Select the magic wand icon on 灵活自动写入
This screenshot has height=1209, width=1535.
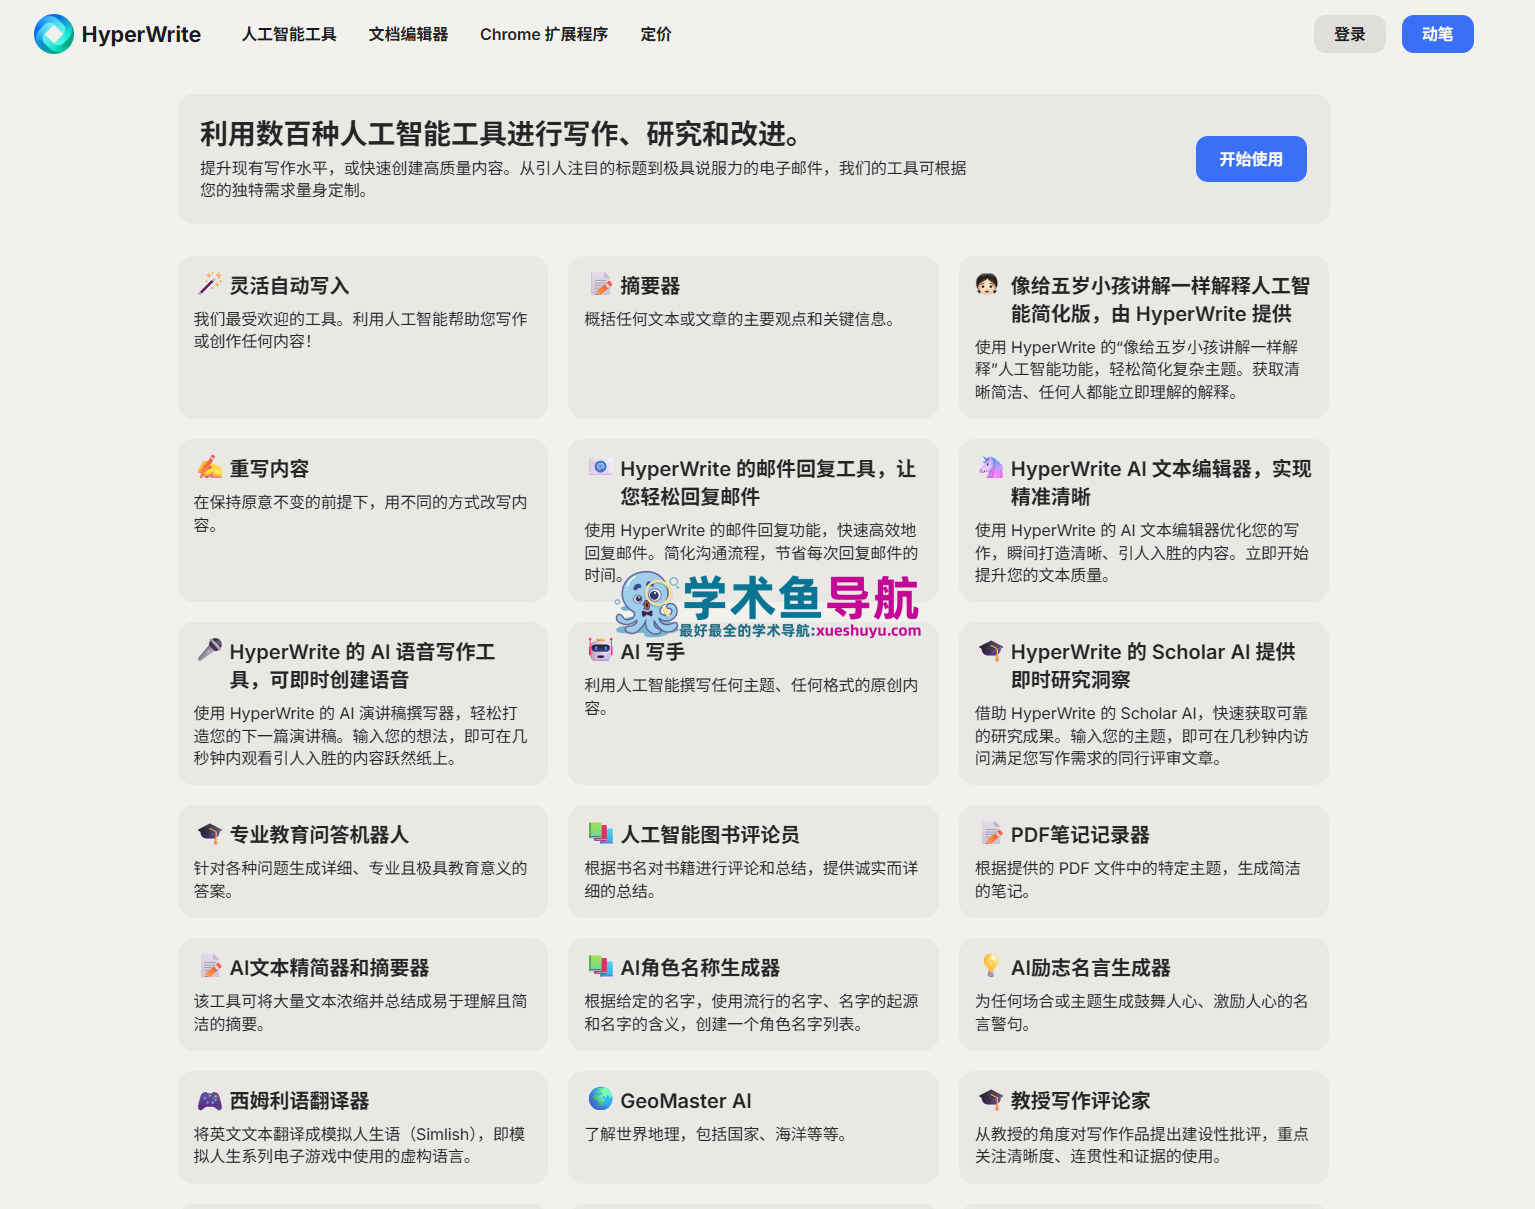[x=209, y=283]
